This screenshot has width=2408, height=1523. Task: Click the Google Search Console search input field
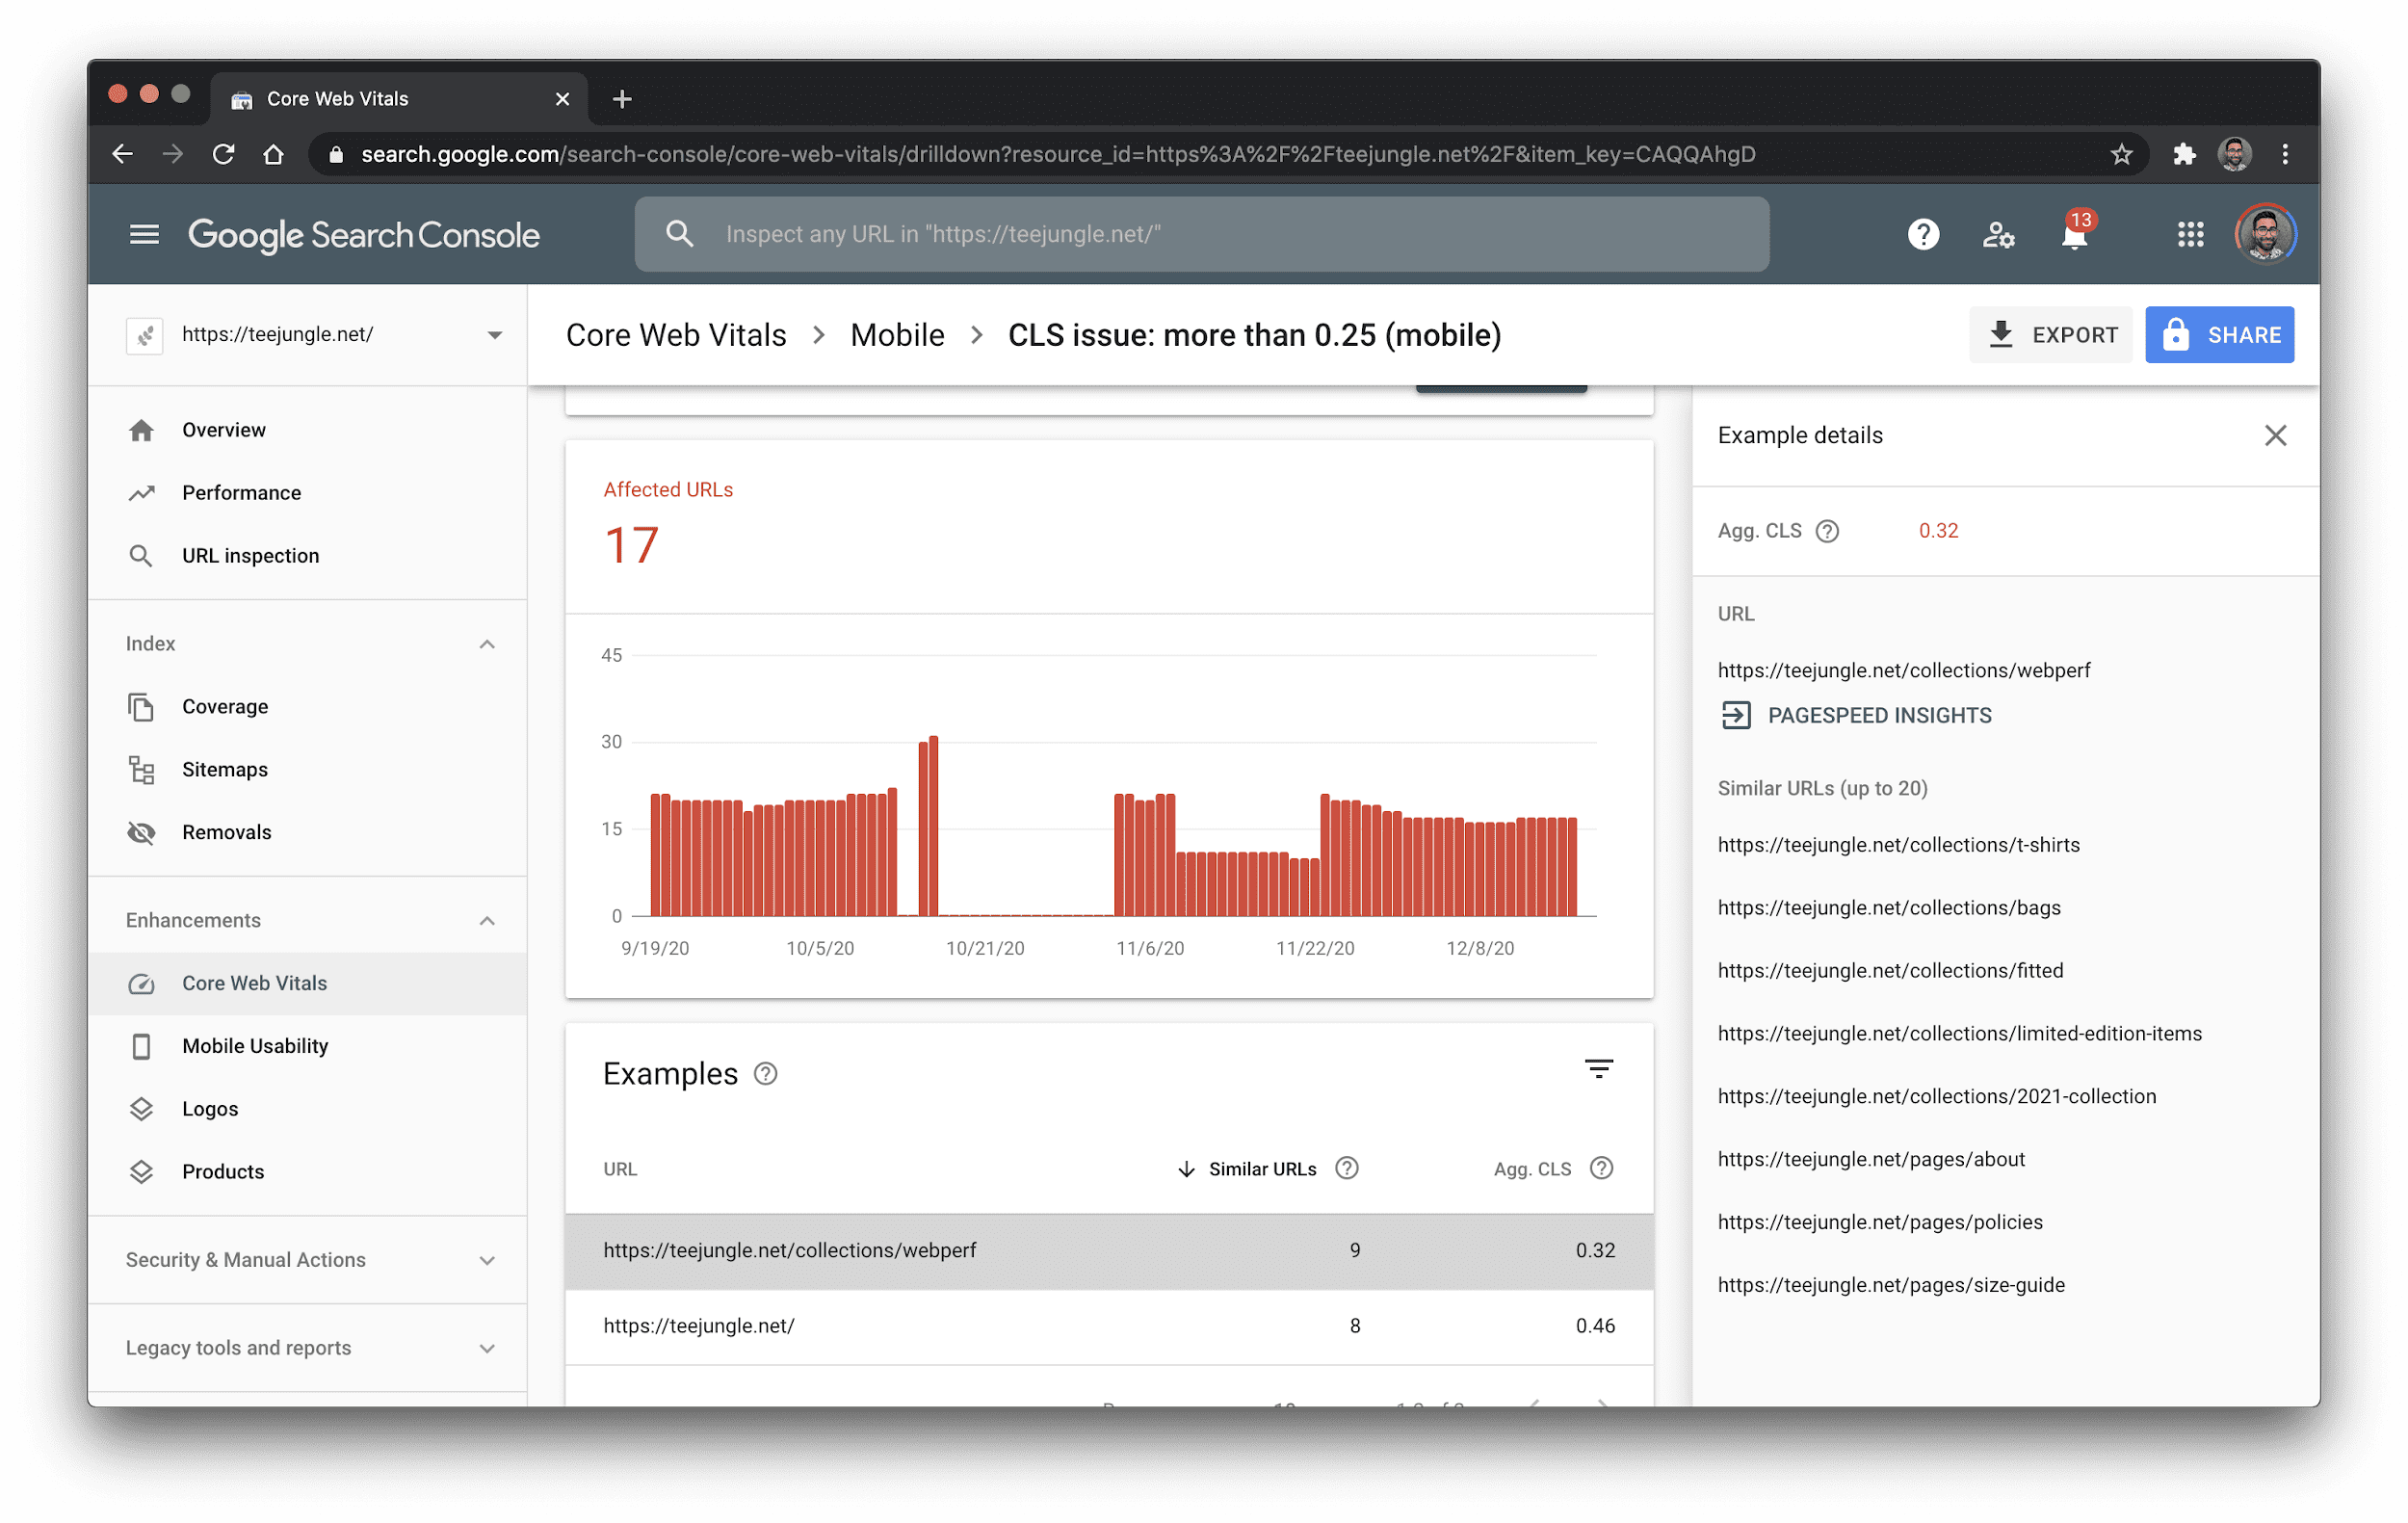pyautogui.click(x=1201, y=233)
